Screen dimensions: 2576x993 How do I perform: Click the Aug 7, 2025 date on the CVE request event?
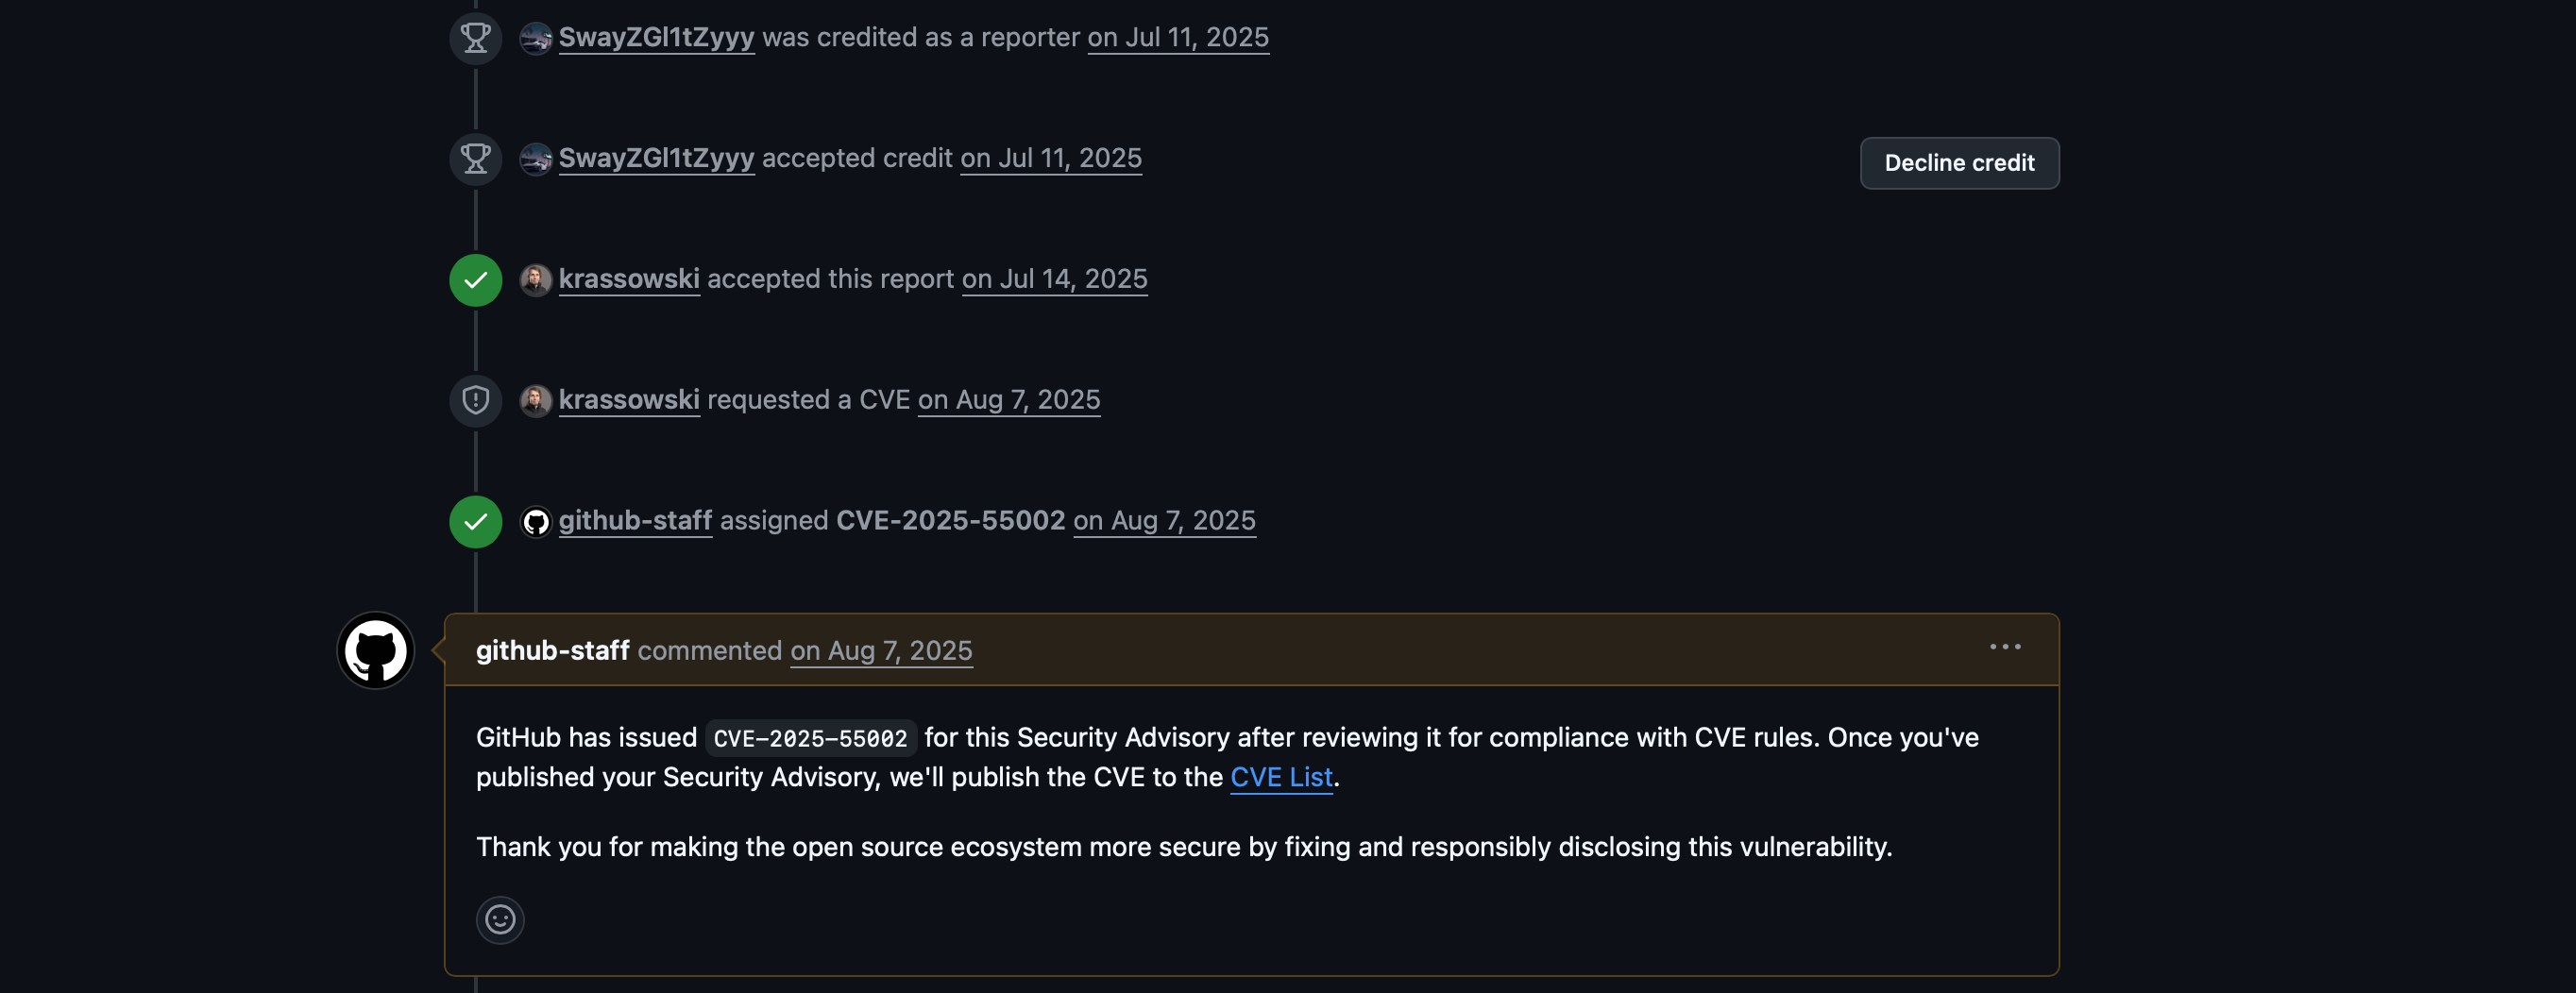(1008, 400)
